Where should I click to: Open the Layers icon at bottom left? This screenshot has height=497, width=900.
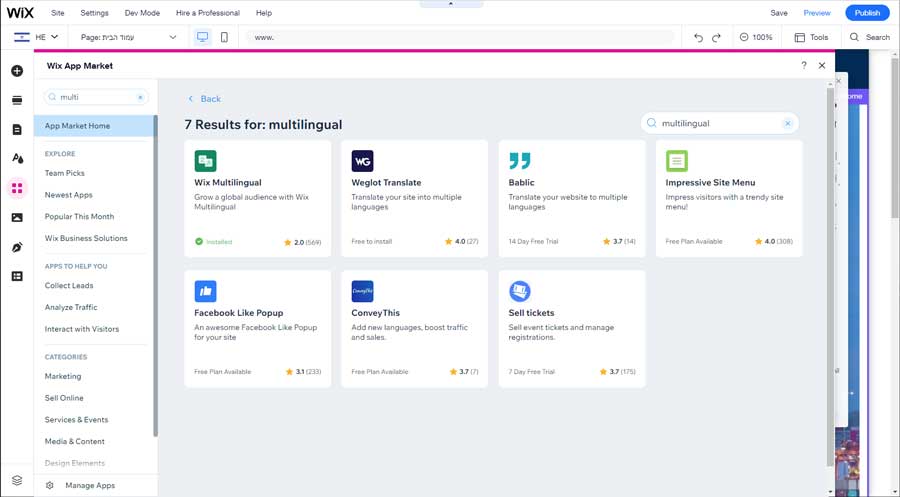[x=17, y=480]
